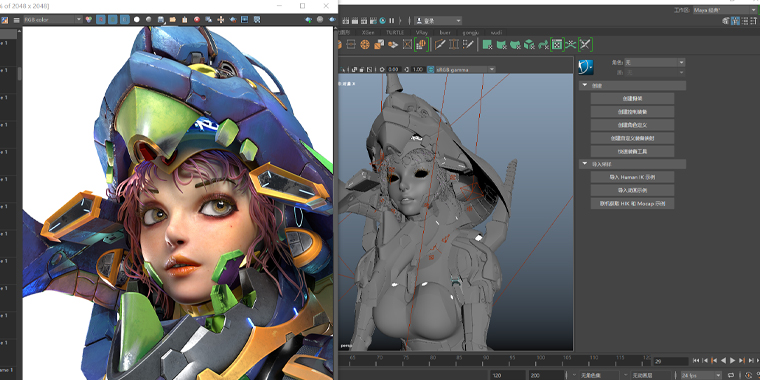Click the gray monochromatic sphere icon
Viewport: 760px width, 380px height.
(x=148, y=19)
